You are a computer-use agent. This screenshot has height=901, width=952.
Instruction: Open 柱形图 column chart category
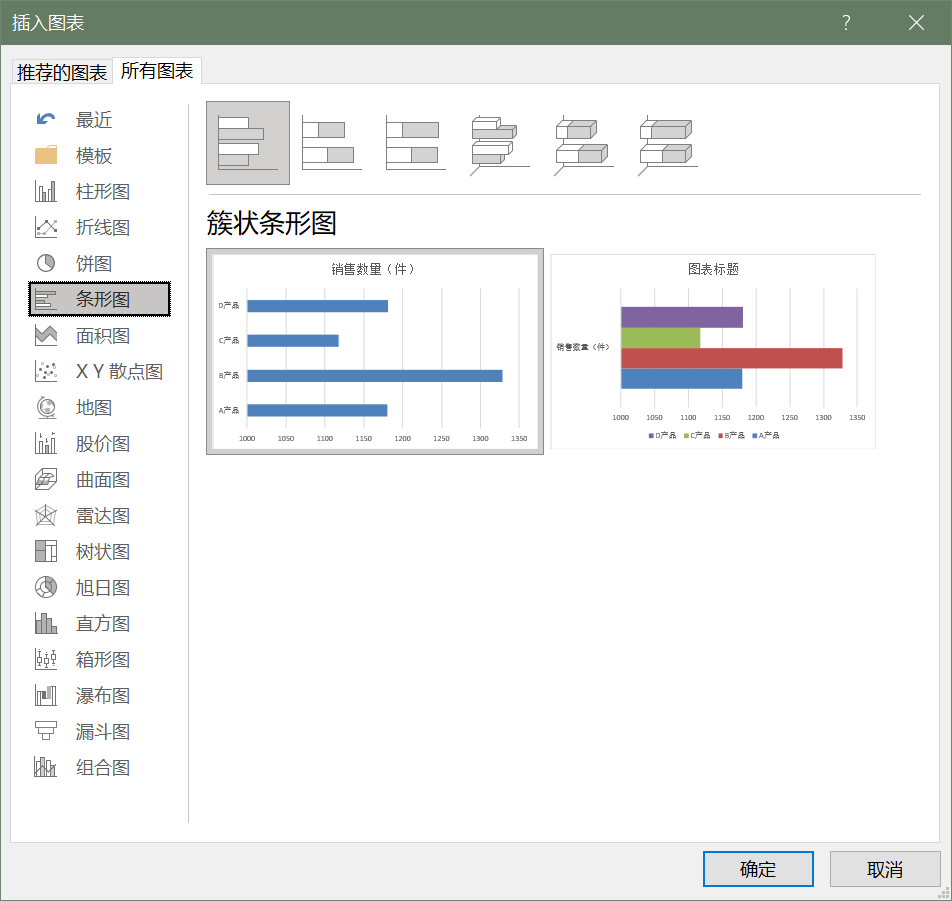(102, 192)
